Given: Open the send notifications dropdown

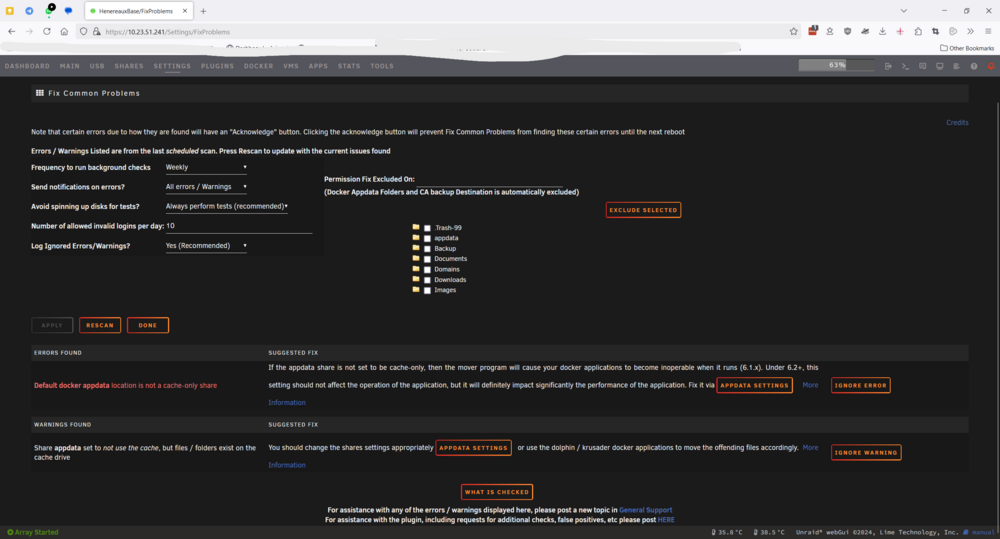Looking at the screenshot, I should click(x=206, y=187).
